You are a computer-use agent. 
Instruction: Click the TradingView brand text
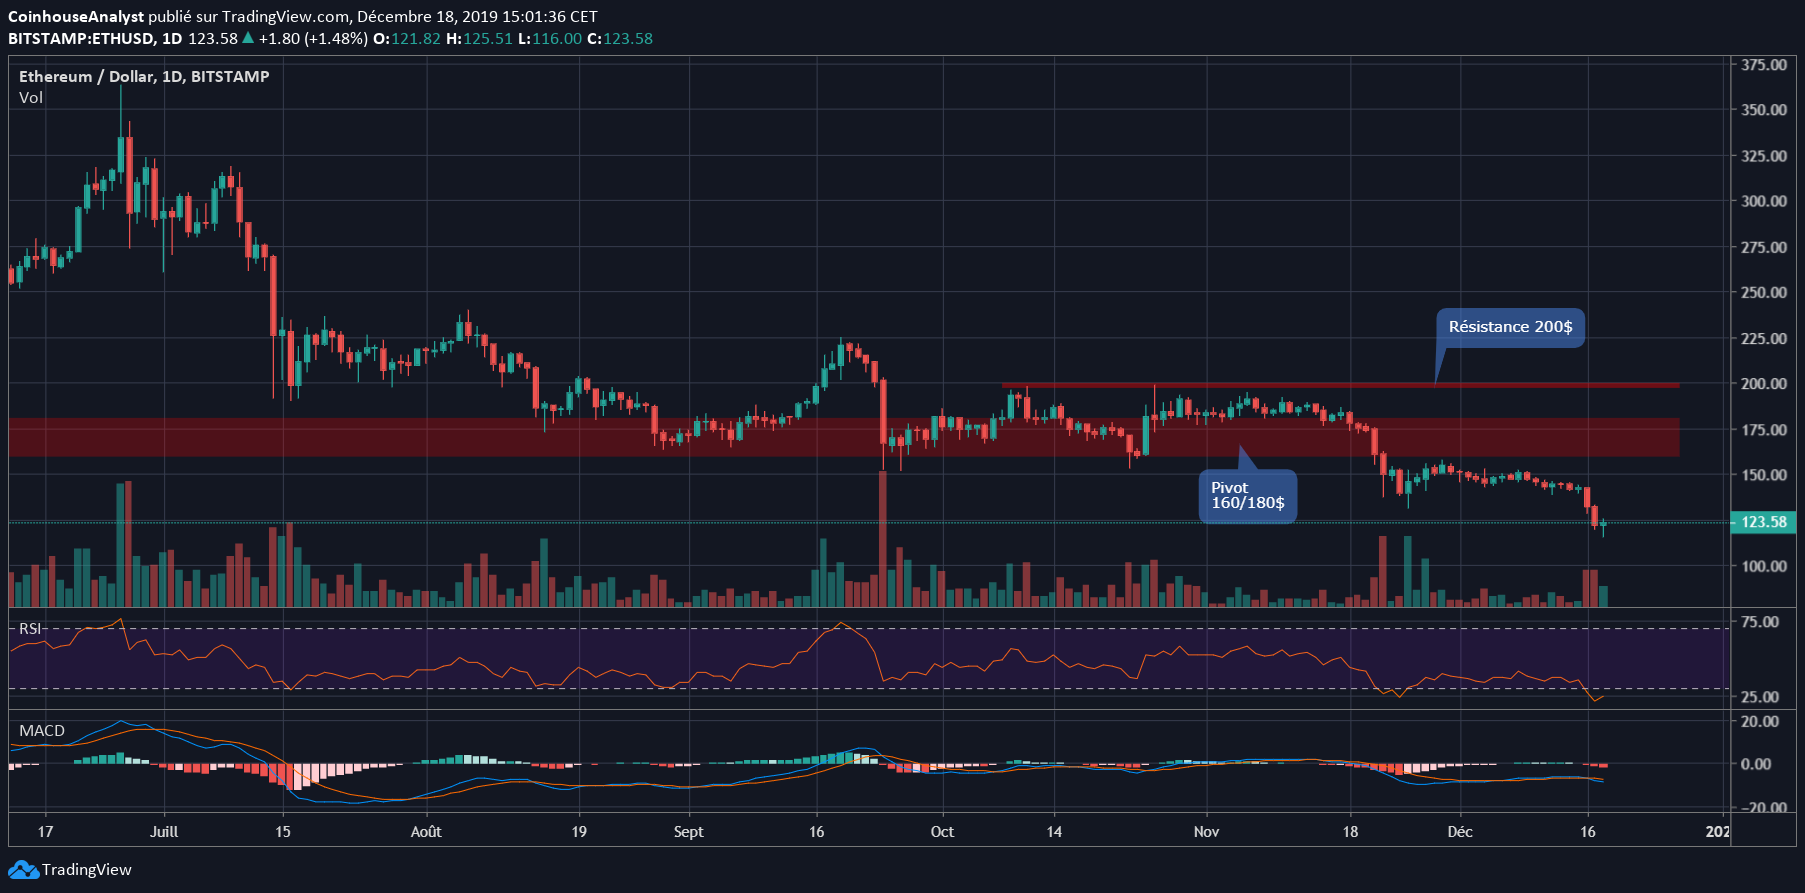coord(86,870)
